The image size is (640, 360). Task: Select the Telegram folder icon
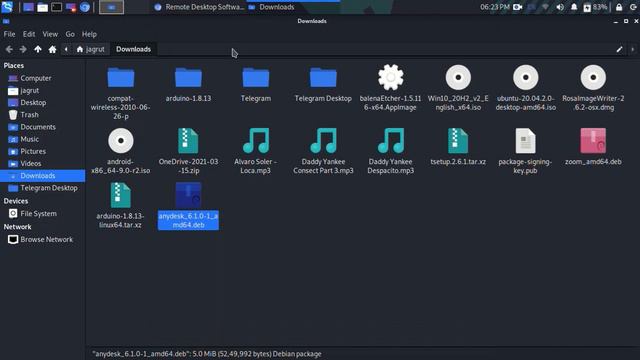(256, 78)
